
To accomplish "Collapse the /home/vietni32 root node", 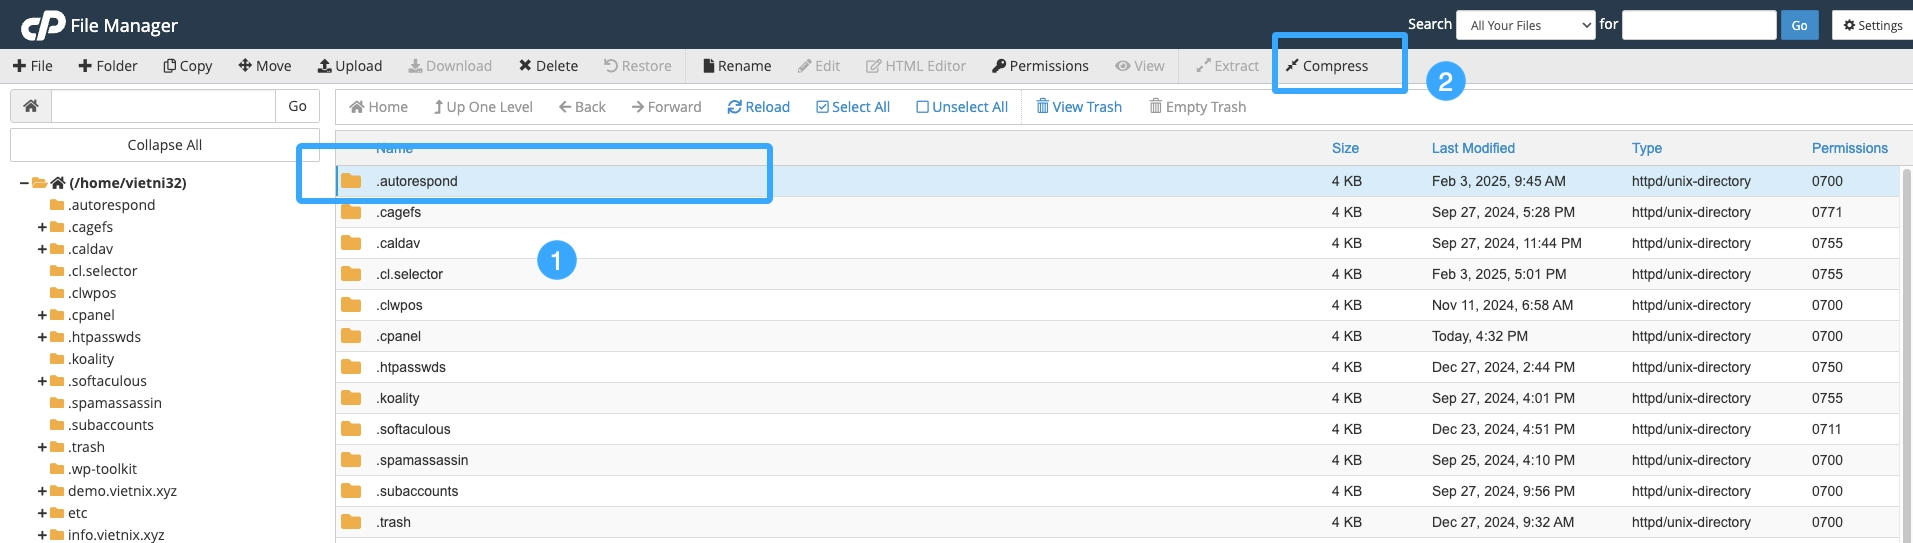I will 24,183.
